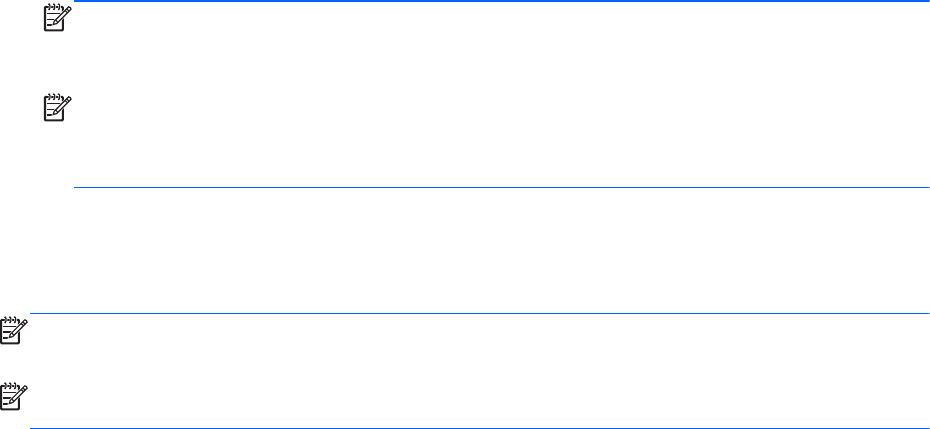Click the blue line beside the first note icon

(x=500, y=2)
